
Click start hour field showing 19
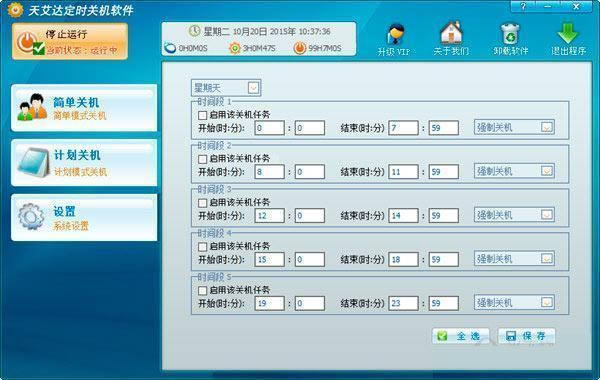coord(269,303)
